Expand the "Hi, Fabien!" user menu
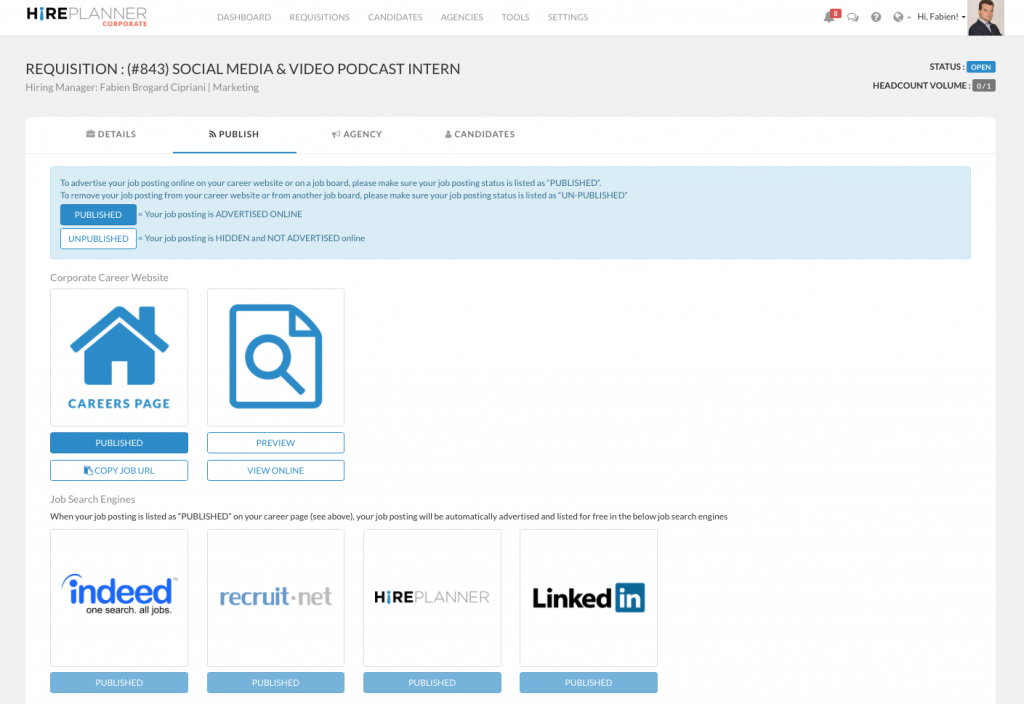 coord(941,17)
